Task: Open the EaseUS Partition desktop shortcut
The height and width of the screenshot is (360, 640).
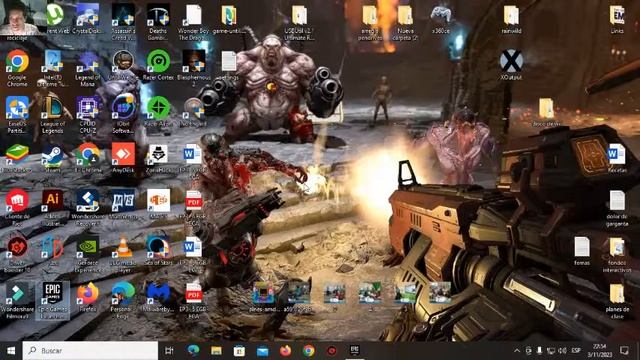Action: point(17,115)
